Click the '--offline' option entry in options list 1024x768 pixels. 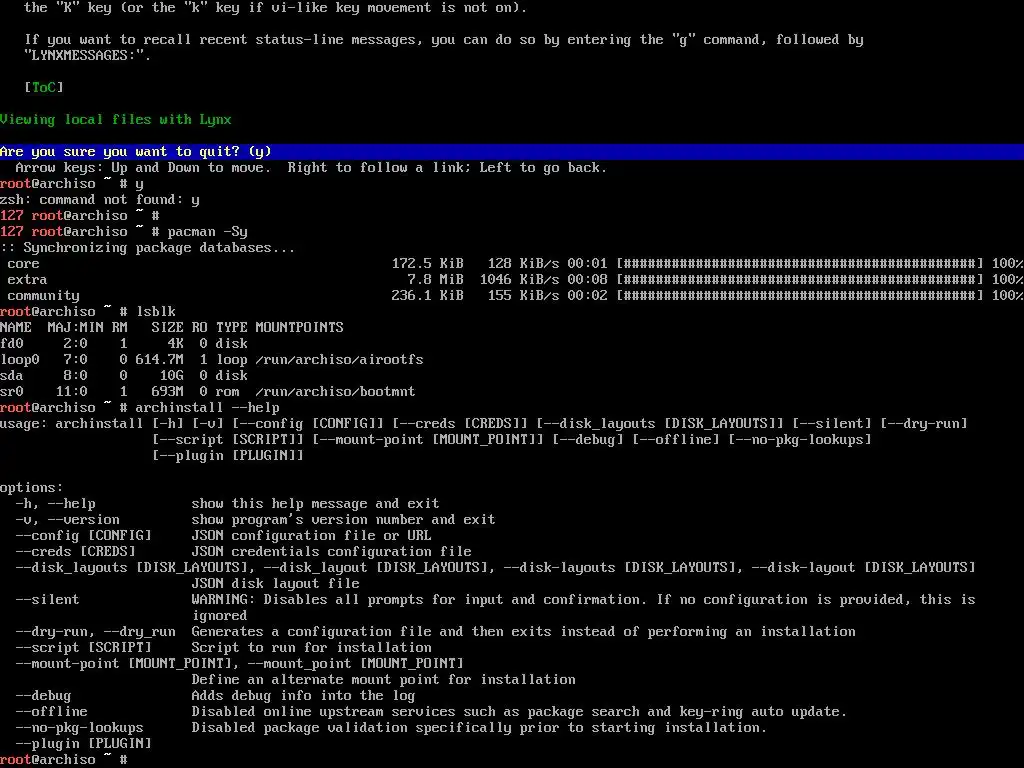pyautogui.click(x=52, y=712)
